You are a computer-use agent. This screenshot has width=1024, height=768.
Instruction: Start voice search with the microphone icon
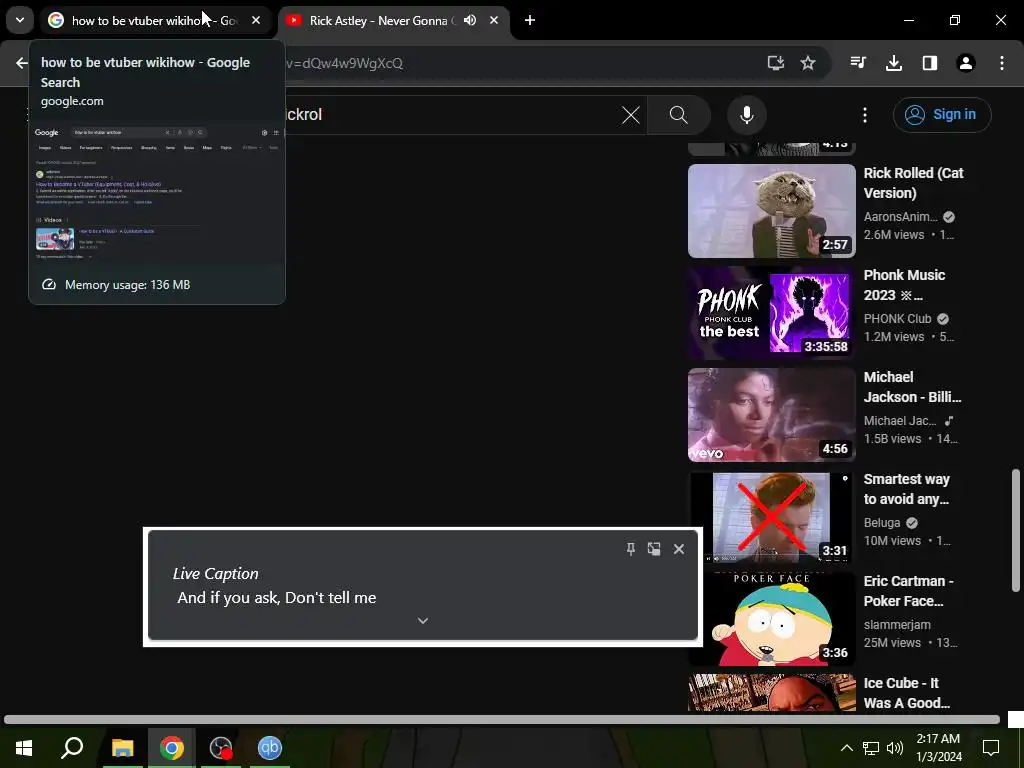click(x=746, y=115)
